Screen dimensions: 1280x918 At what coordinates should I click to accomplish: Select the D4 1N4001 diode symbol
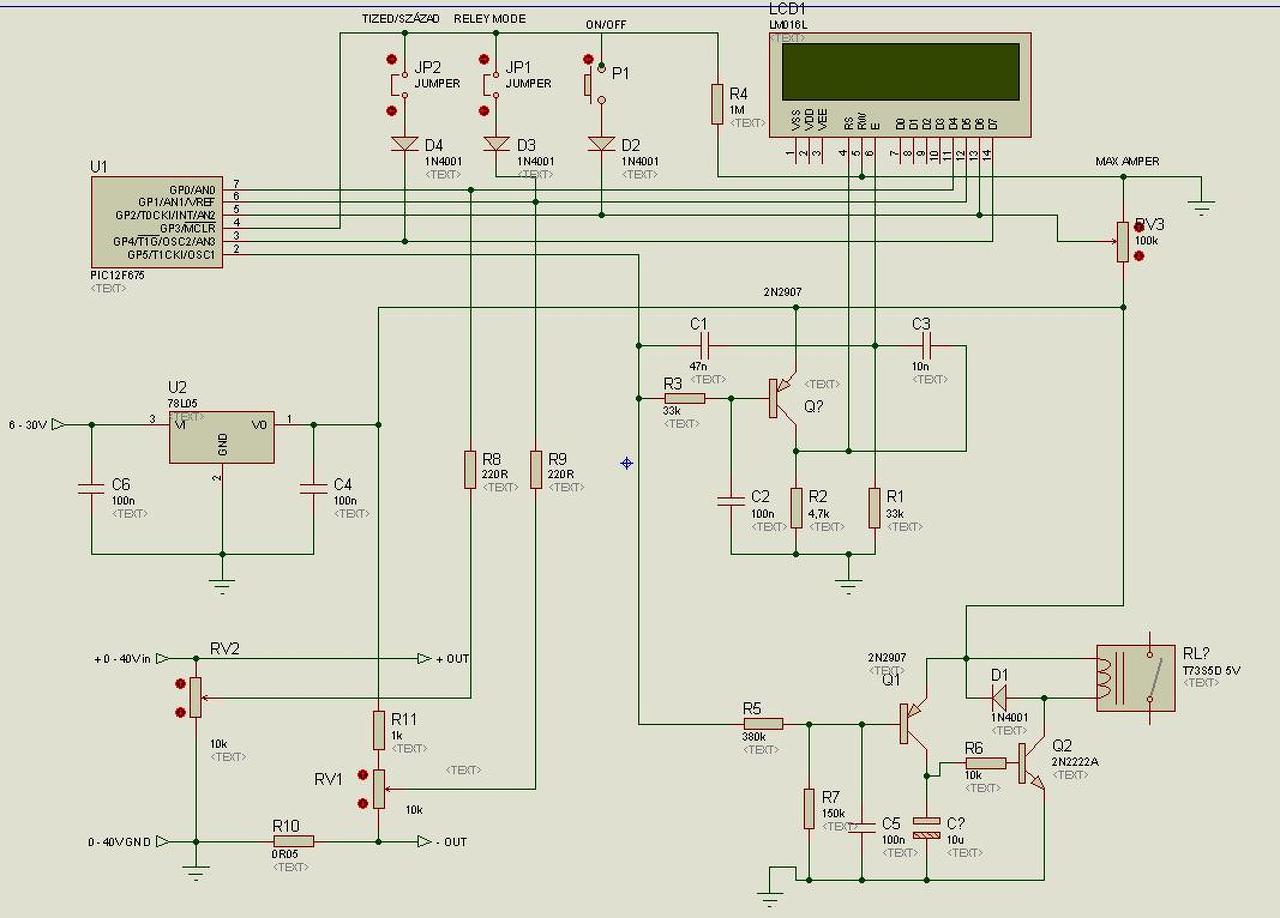pyautogui.click(x=405, y=145)
